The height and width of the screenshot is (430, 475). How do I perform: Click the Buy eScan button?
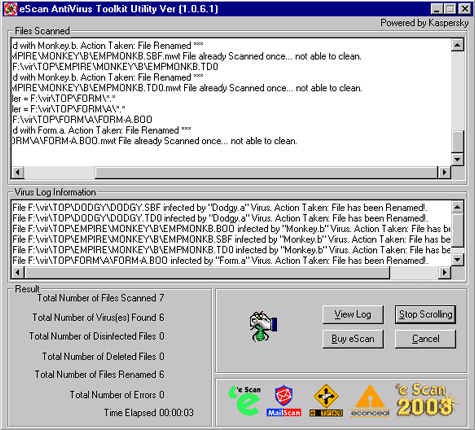coord(353,339)
